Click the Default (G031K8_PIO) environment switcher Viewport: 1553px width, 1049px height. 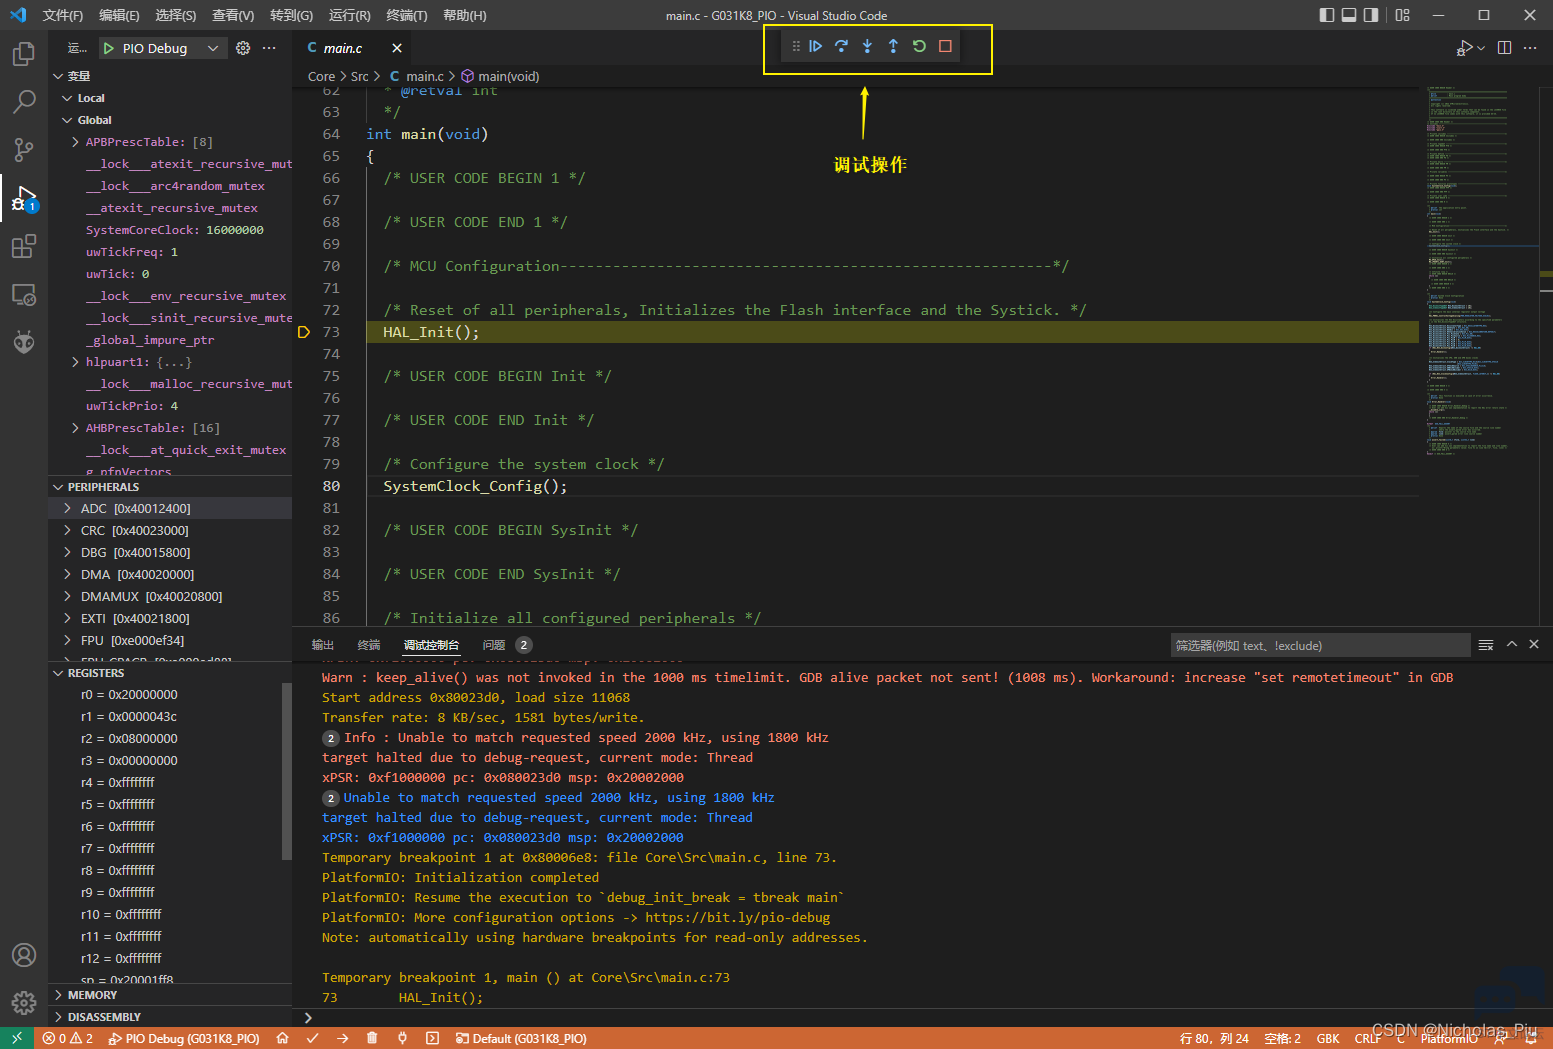pyautogui.click(x=520, y=1038)
